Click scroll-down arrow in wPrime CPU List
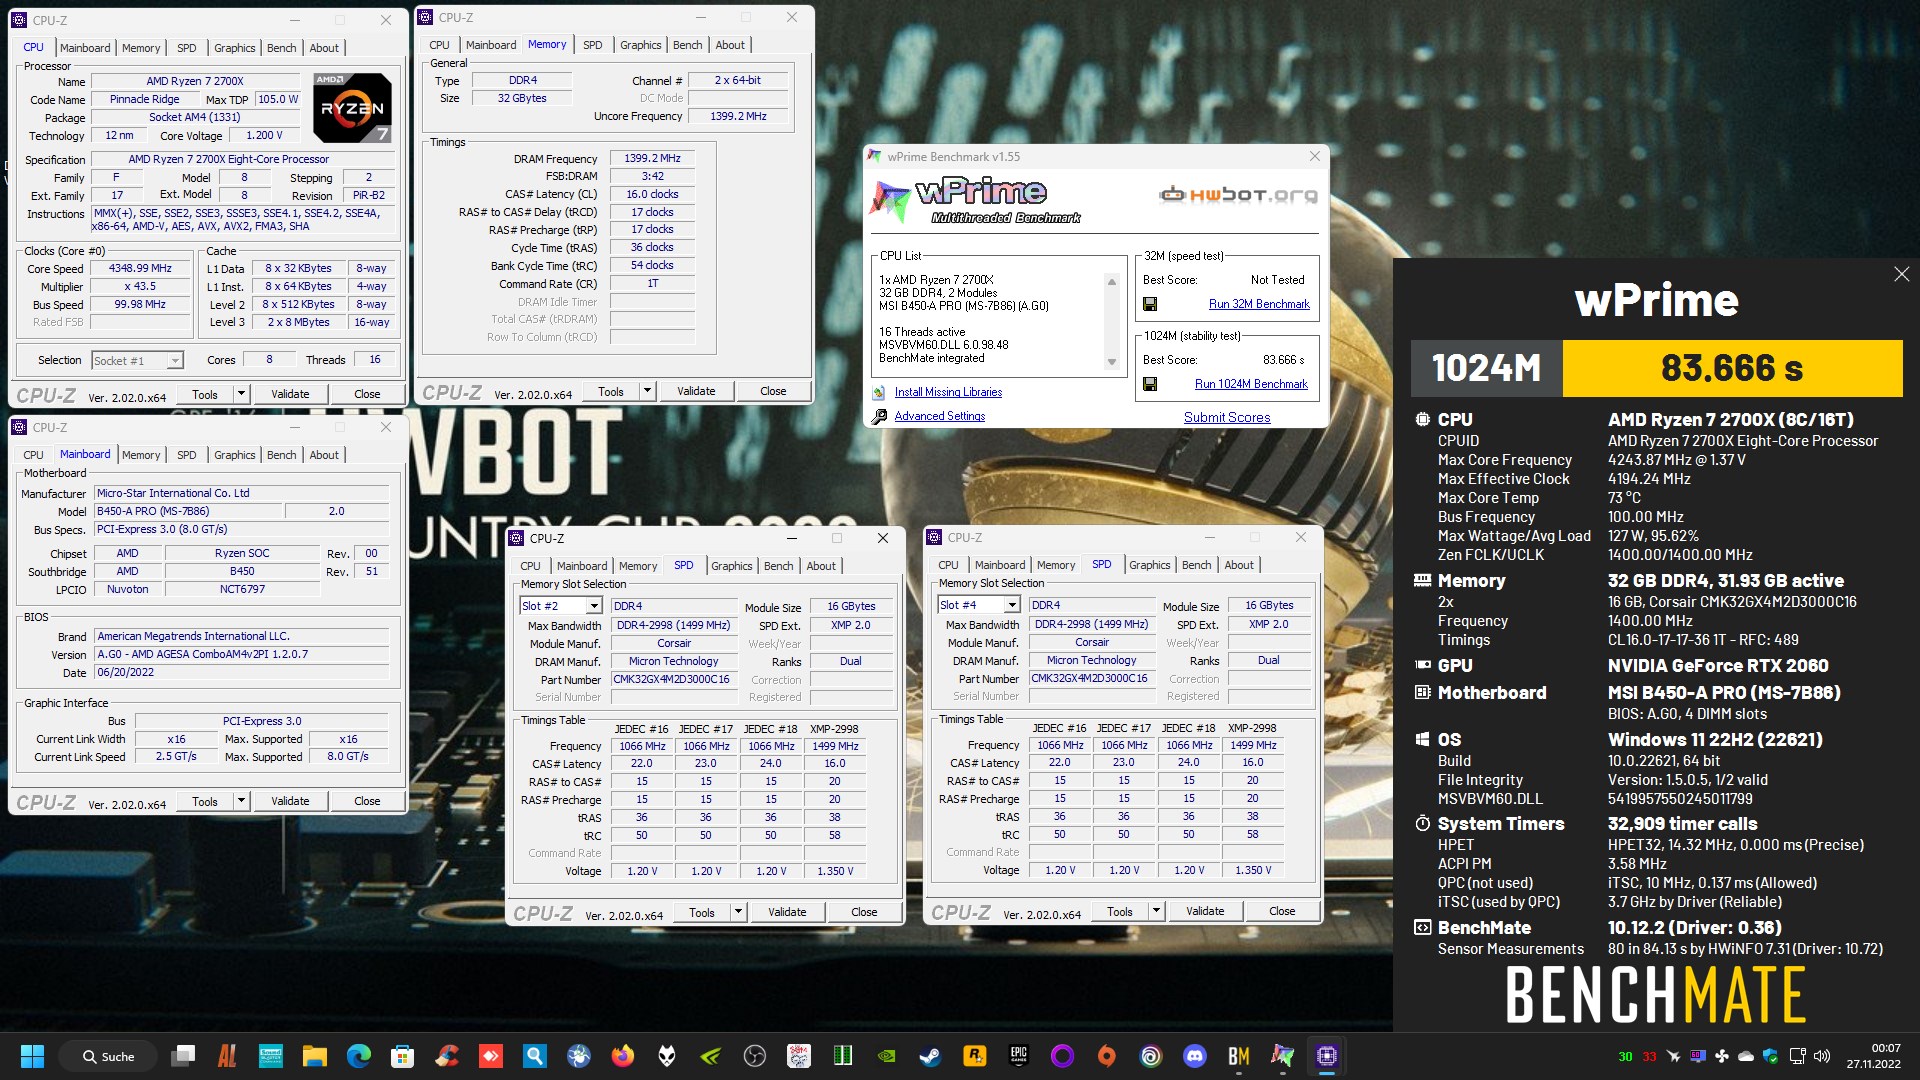This screenshot has height=1080, width=1920. (1111, 362)
